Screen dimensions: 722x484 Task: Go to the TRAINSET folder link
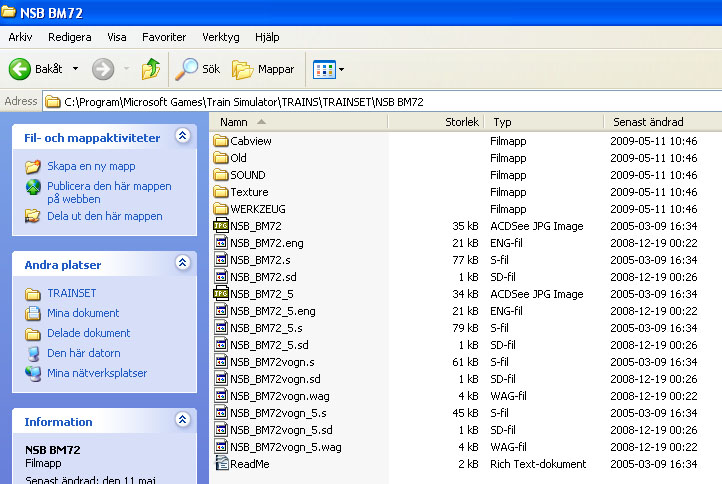point(72,293)
